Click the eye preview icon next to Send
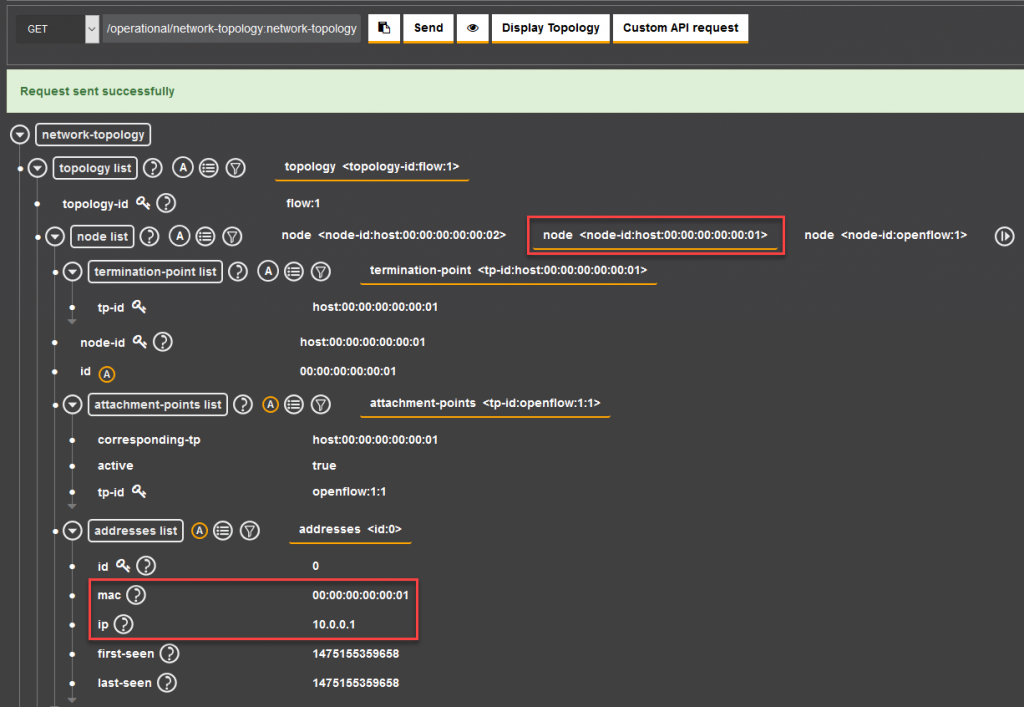The image size is (1024, 707). point(472,28)
